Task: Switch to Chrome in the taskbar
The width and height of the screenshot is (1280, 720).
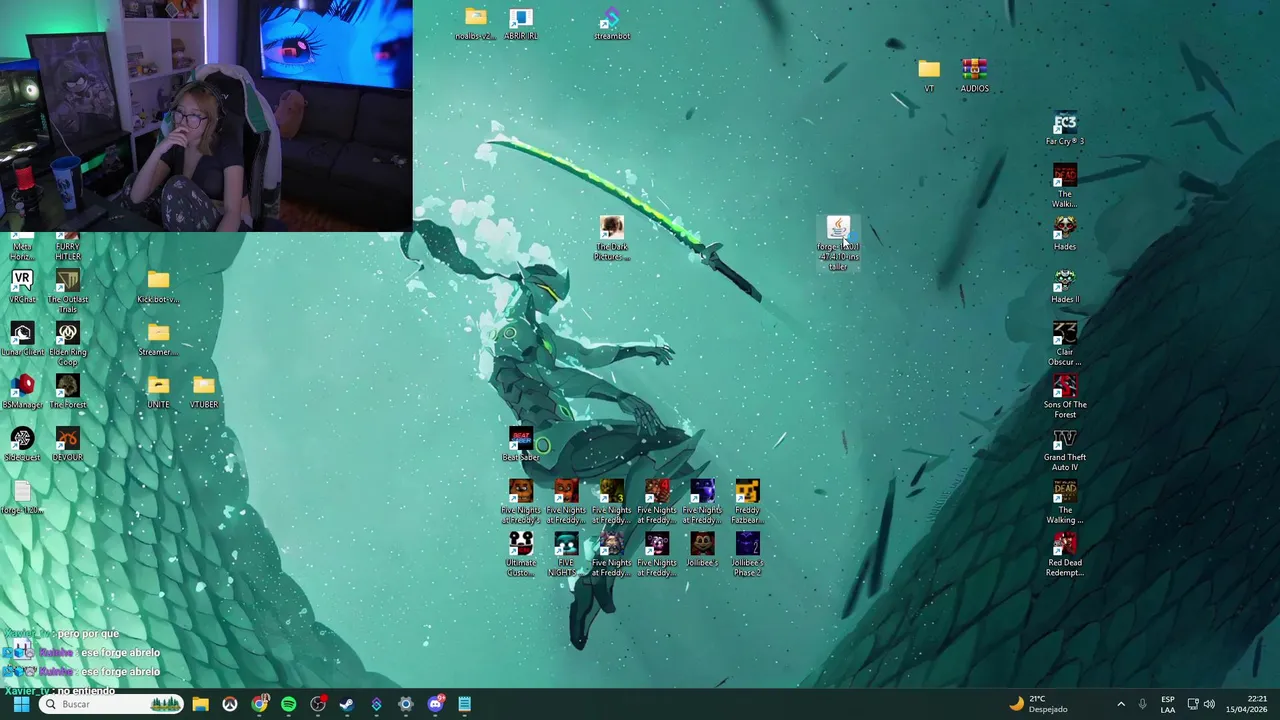Action: 259,704
